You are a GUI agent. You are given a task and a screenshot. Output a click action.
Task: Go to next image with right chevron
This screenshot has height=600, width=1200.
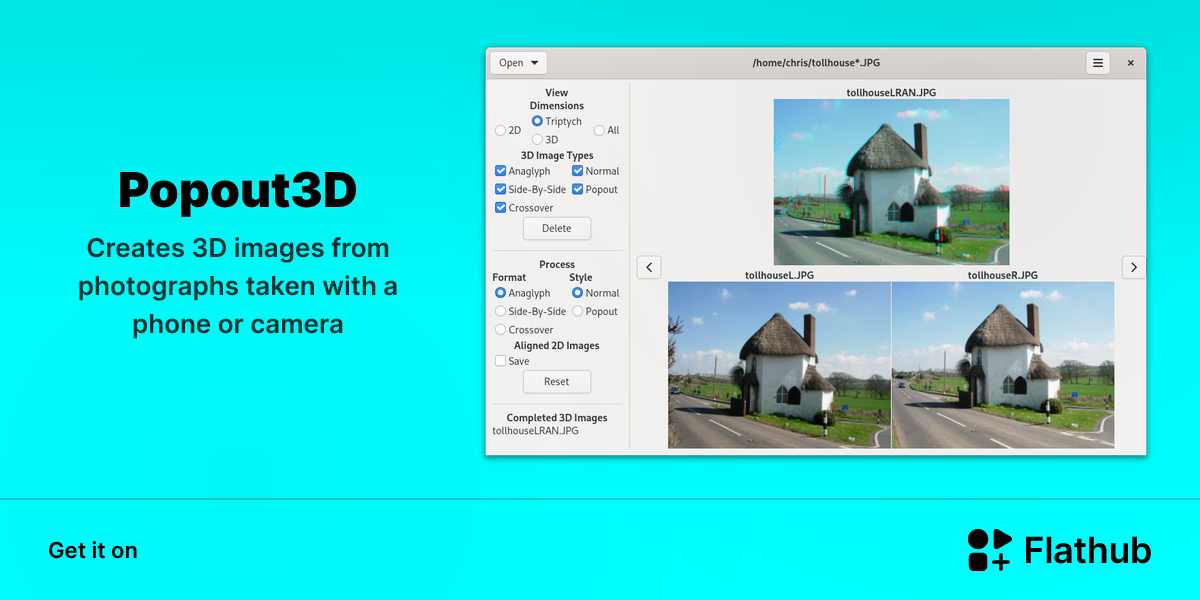pos(1133,267)
